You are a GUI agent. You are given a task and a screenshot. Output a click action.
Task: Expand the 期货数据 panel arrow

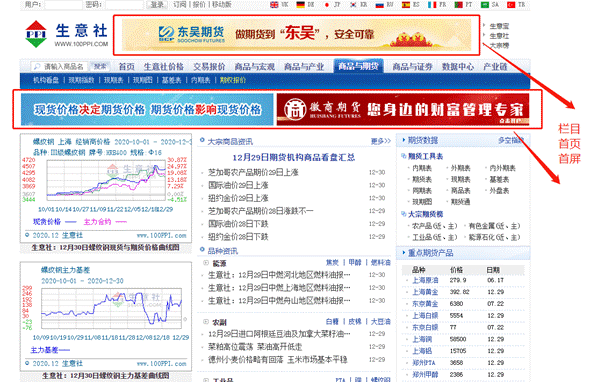point(404,140)
